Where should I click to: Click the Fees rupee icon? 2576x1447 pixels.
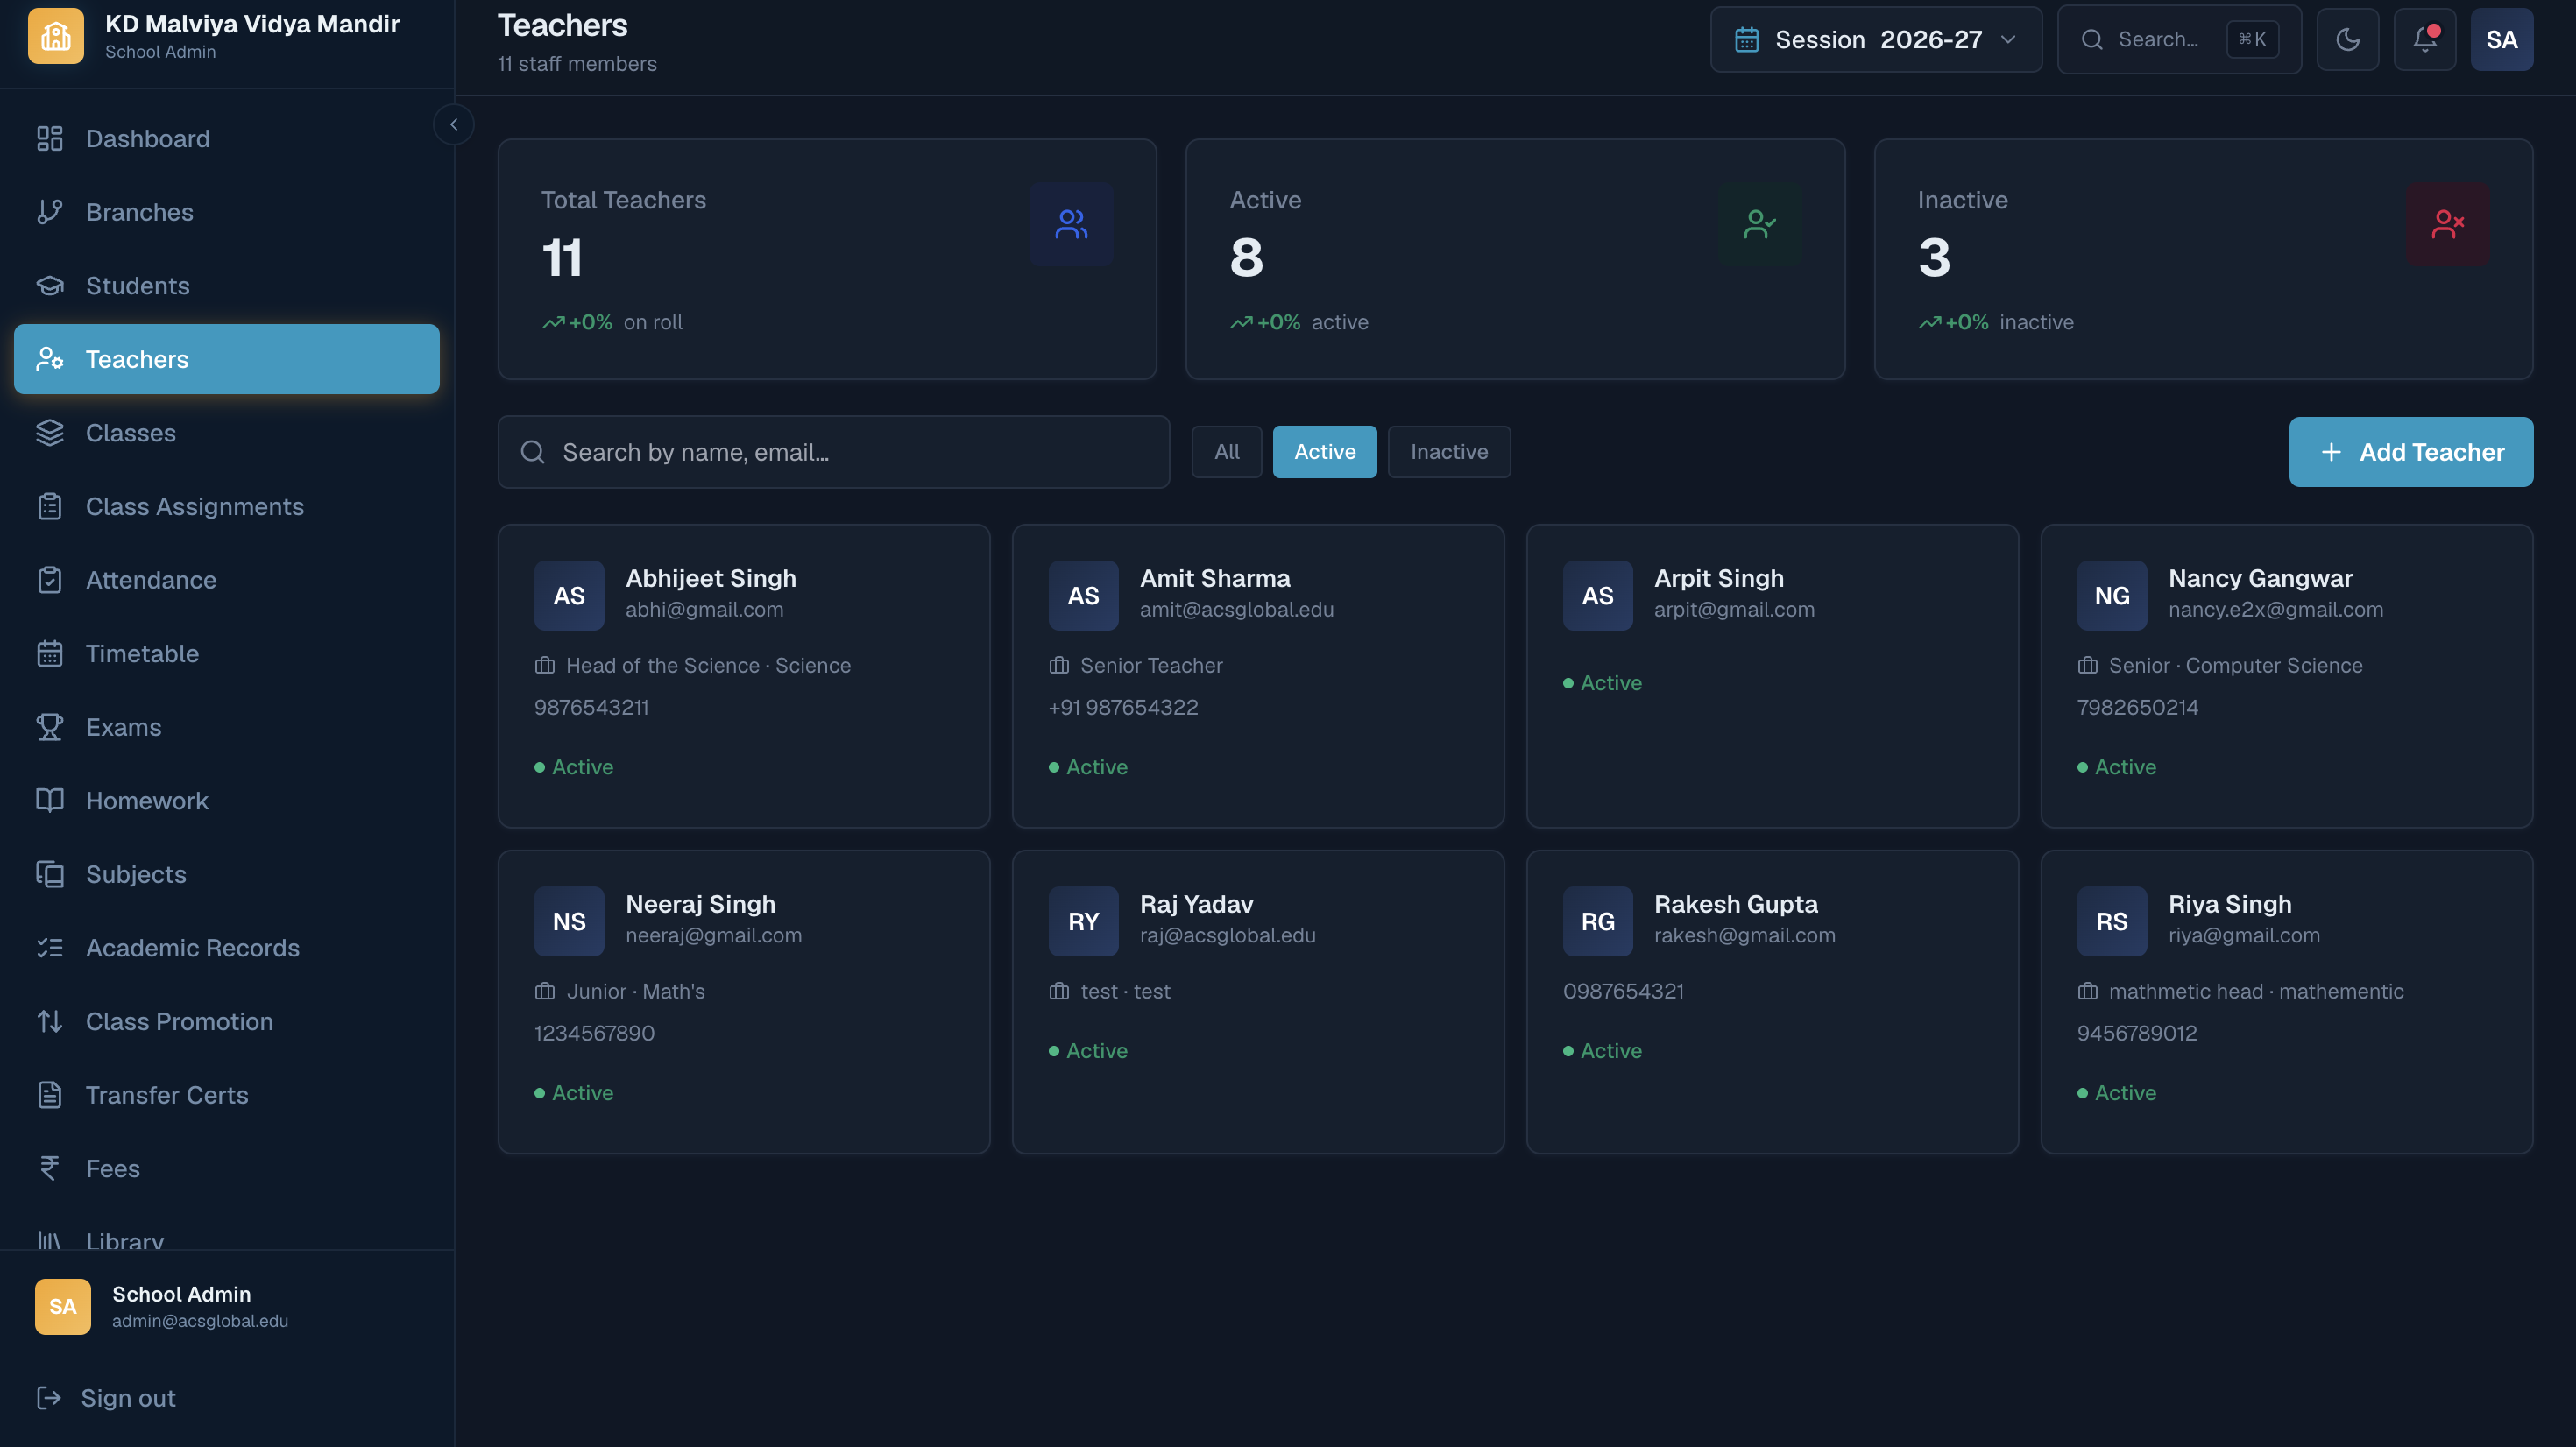[x=50, y=1168]
